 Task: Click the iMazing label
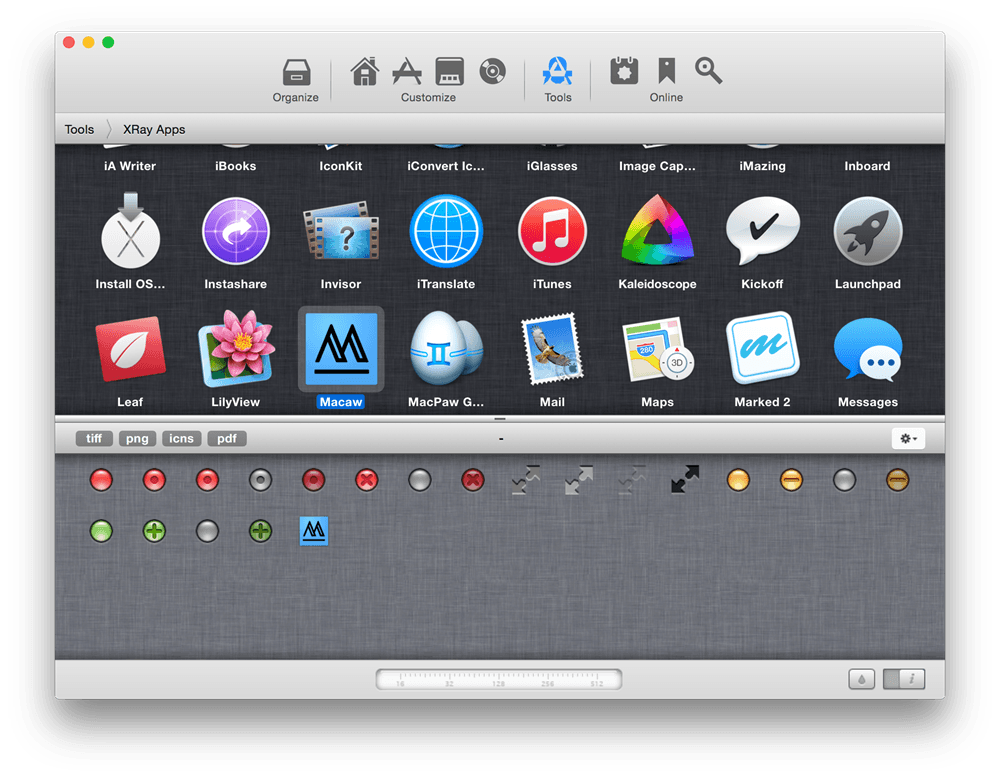[x=763, y=166]
